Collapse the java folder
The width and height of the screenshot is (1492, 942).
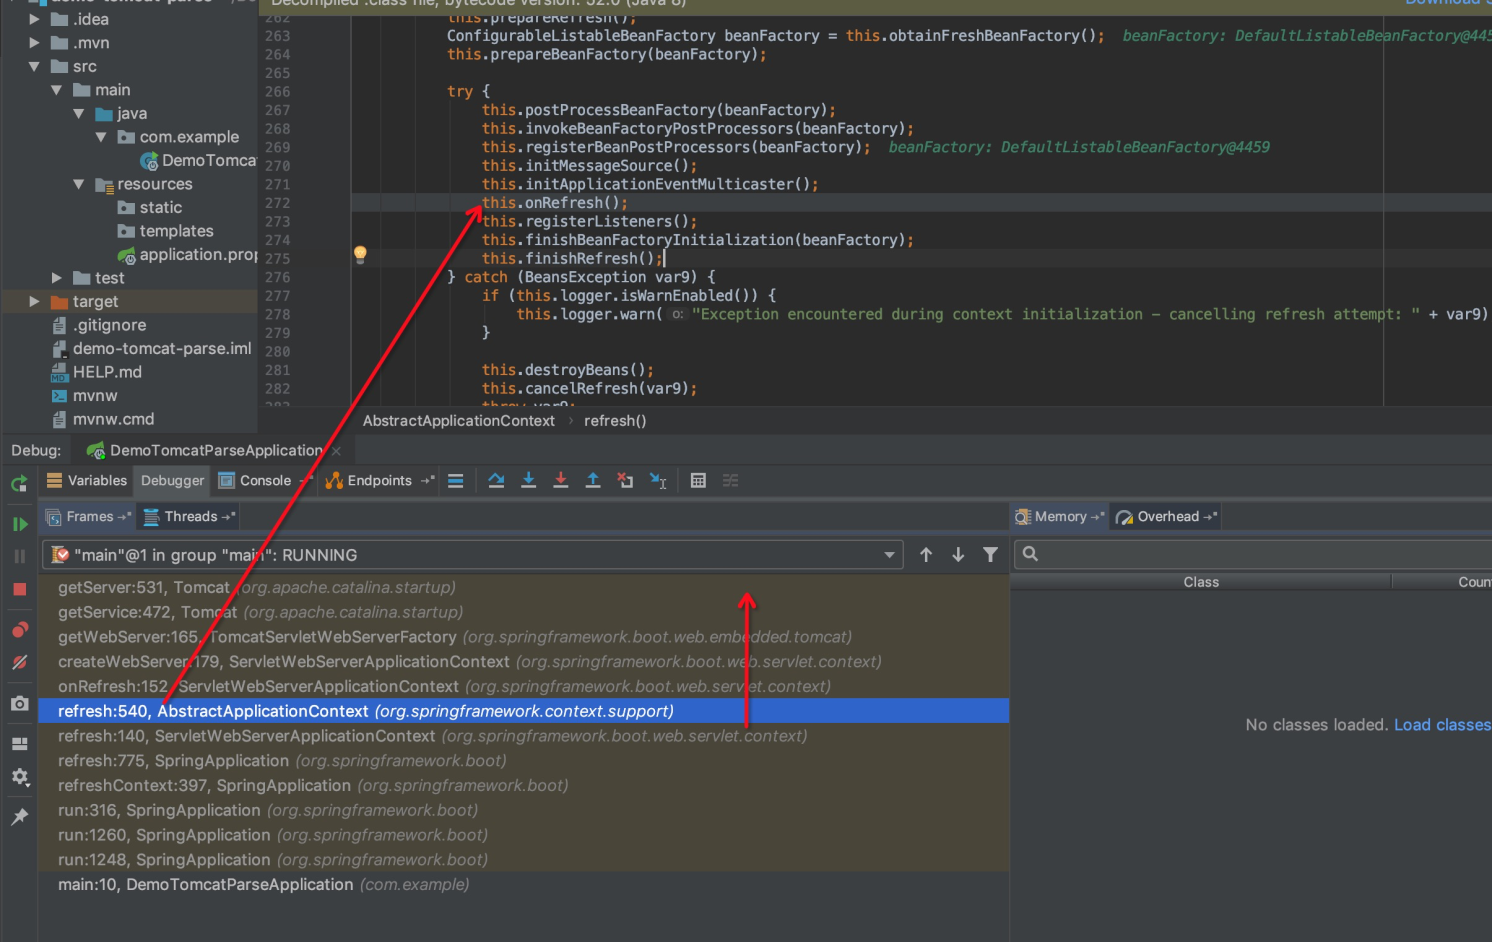pos(78,113)
